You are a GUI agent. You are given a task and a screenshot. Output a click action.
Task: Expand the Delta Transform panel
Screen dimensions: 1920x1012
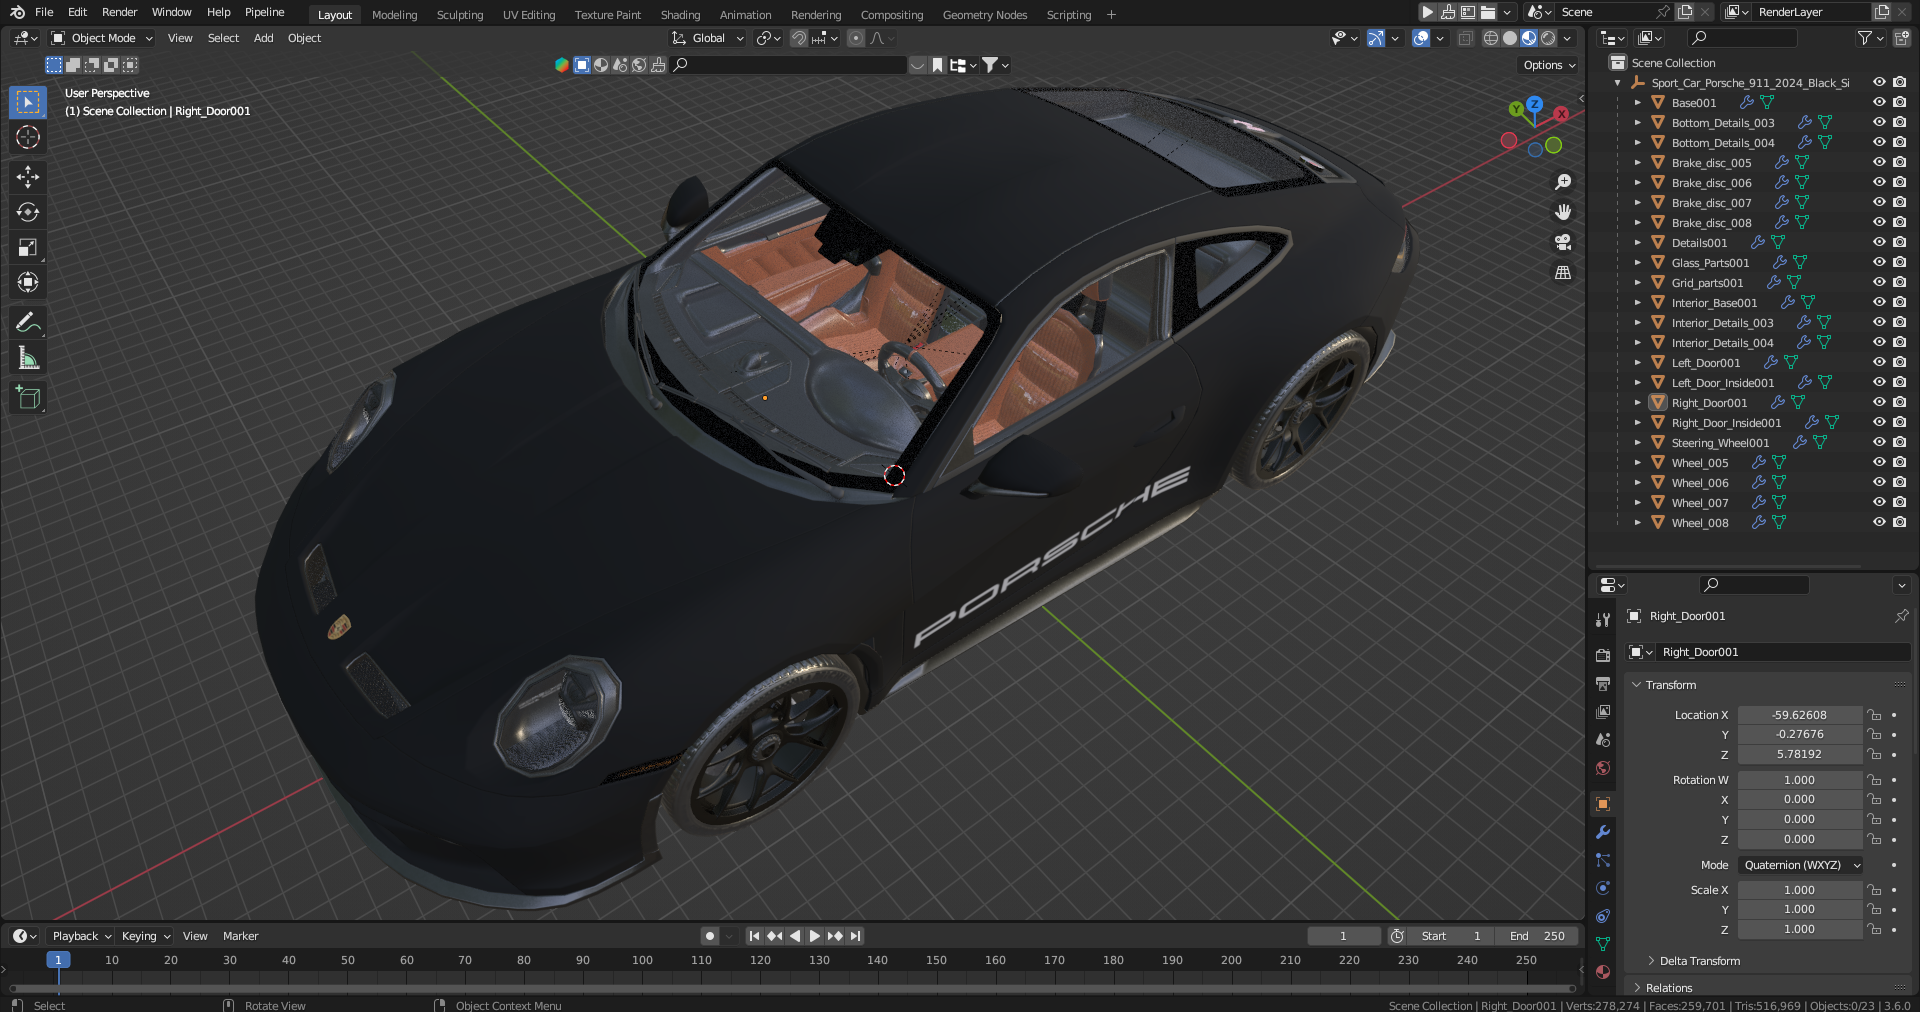tap(1699, 961)
